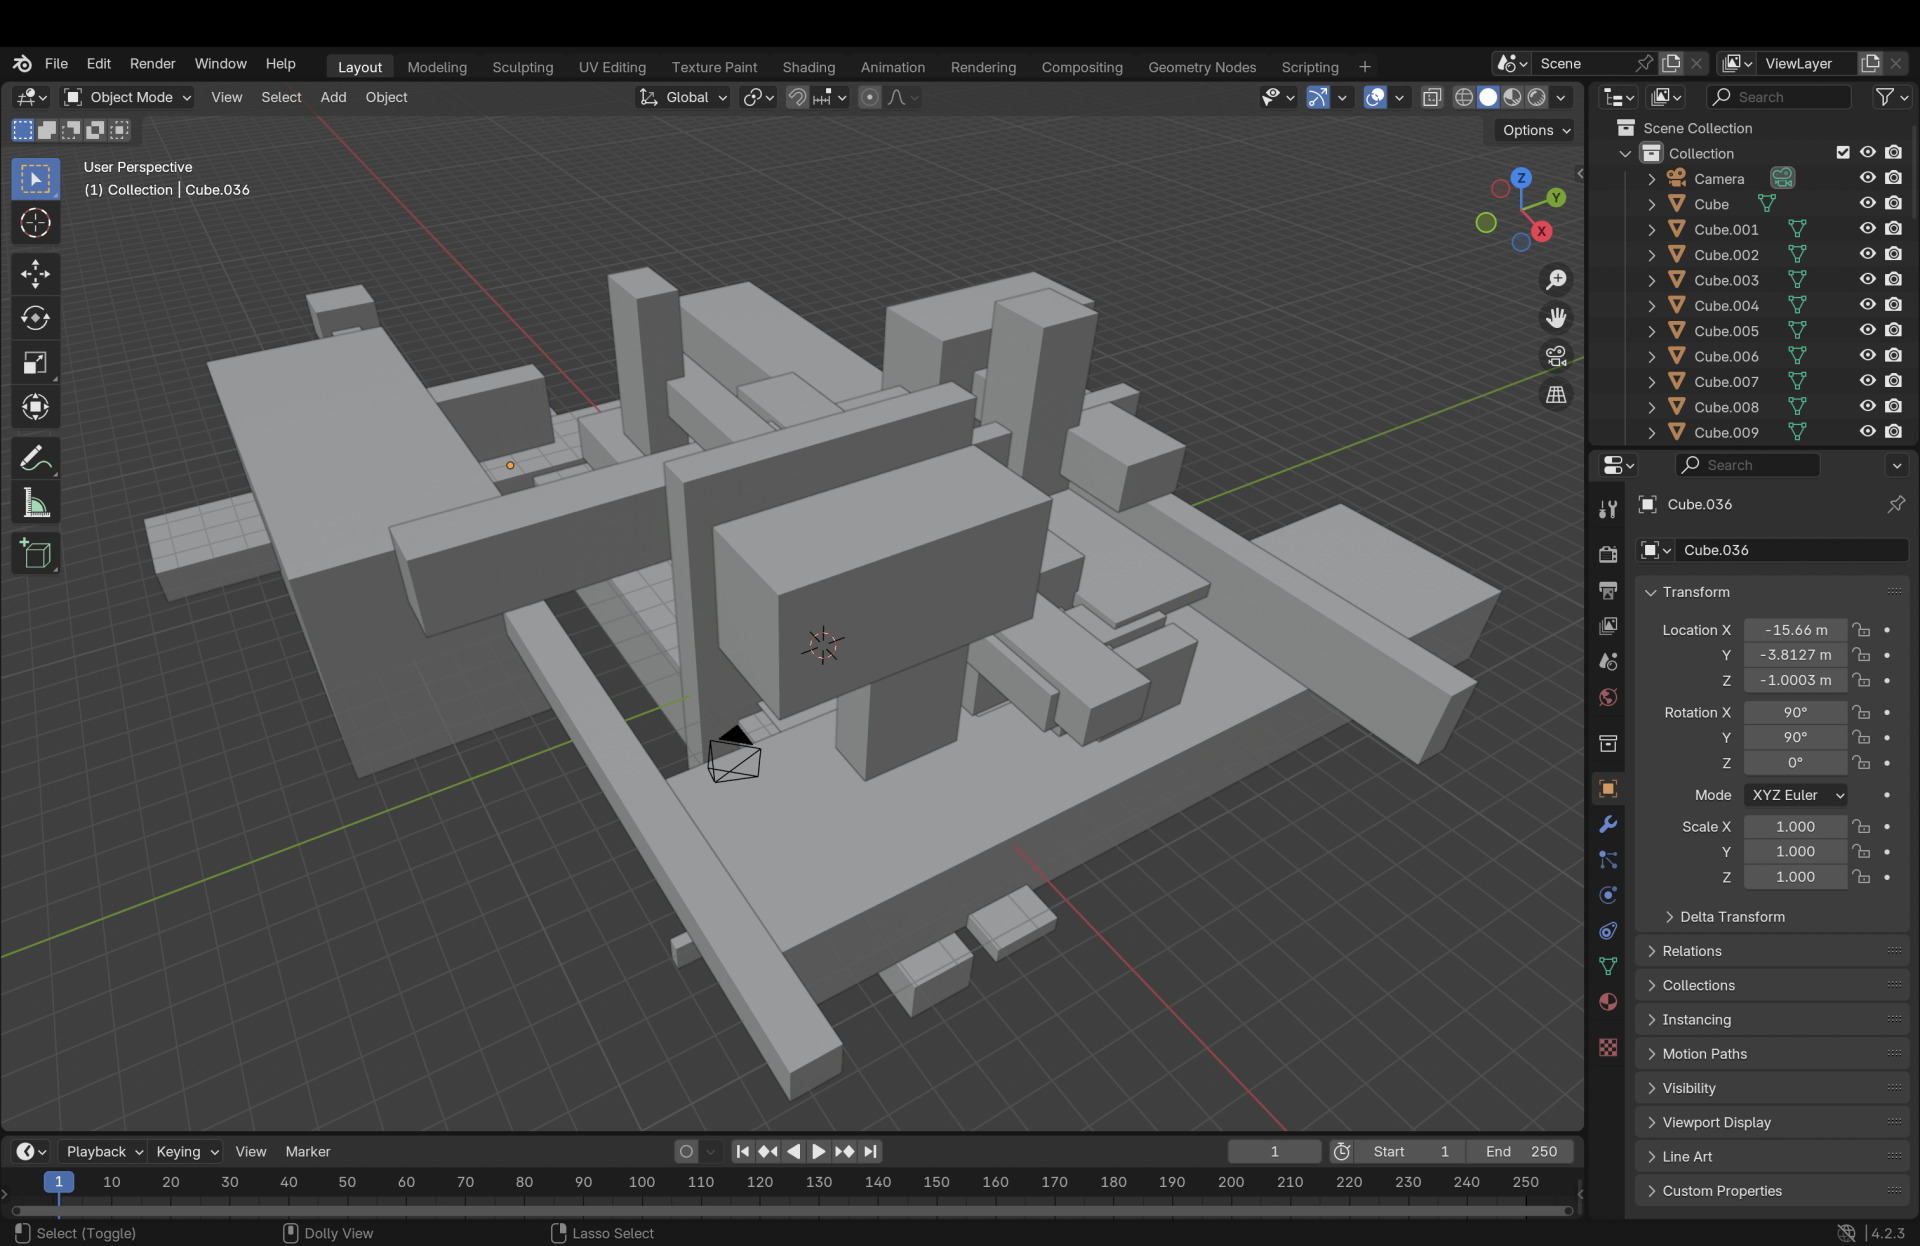
Task: Click the current frame number field
Action: coord(1274,1152)
